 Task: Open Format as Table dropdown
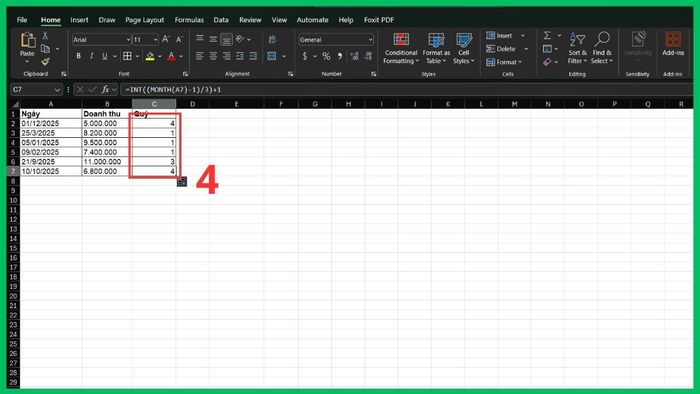[436, 49]
